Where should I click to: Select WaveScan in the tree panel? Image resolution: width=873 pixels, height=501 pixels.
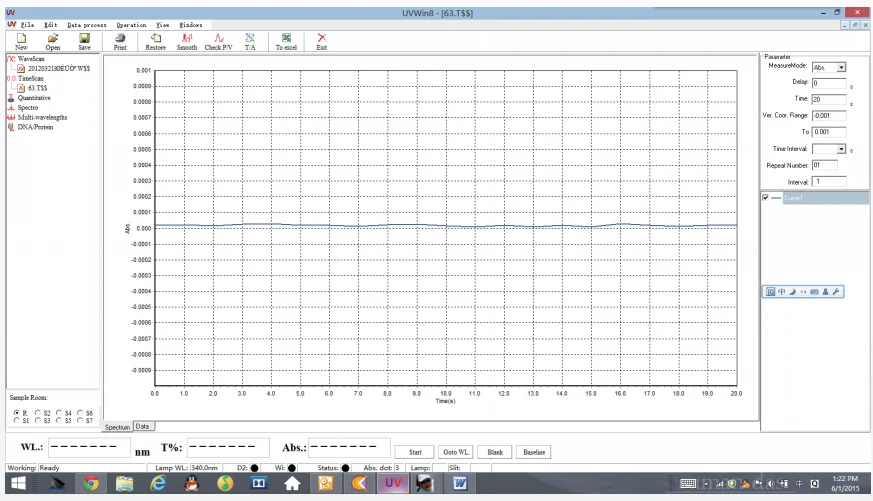[31, 58]
